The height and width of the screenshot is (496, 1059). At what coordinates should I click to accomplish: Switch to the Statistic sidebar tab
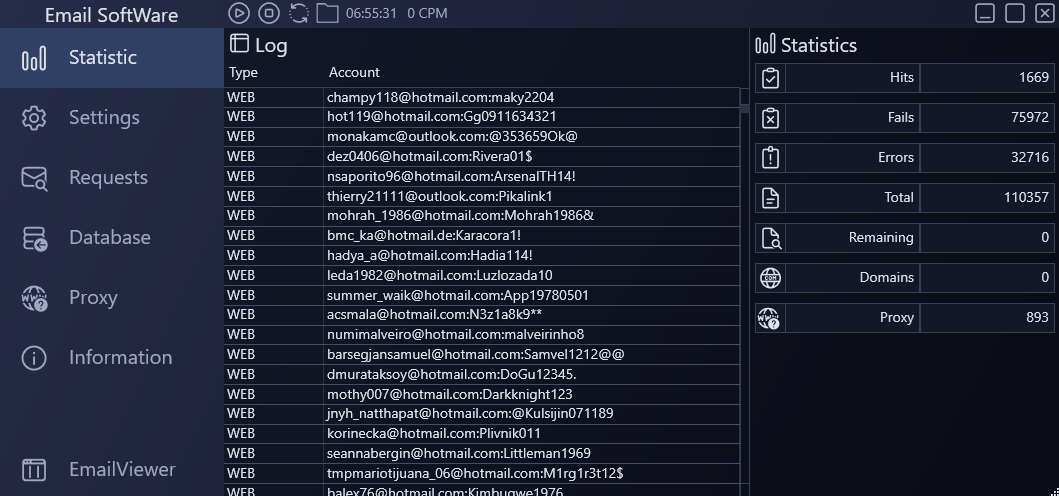point(102,58)
